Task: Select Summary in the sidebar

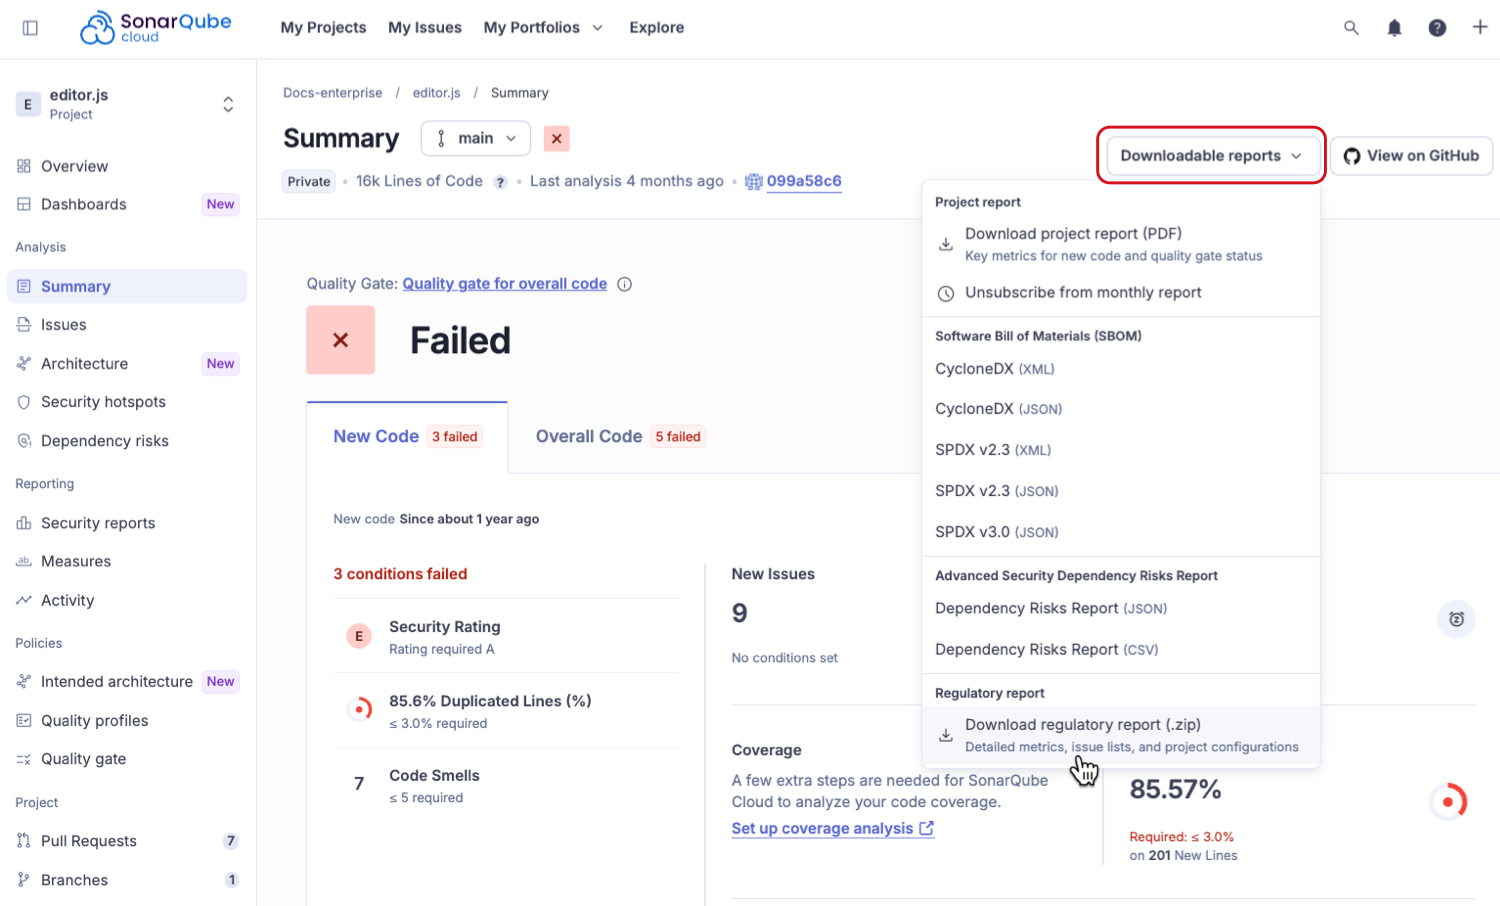Action: pos(127,286)
